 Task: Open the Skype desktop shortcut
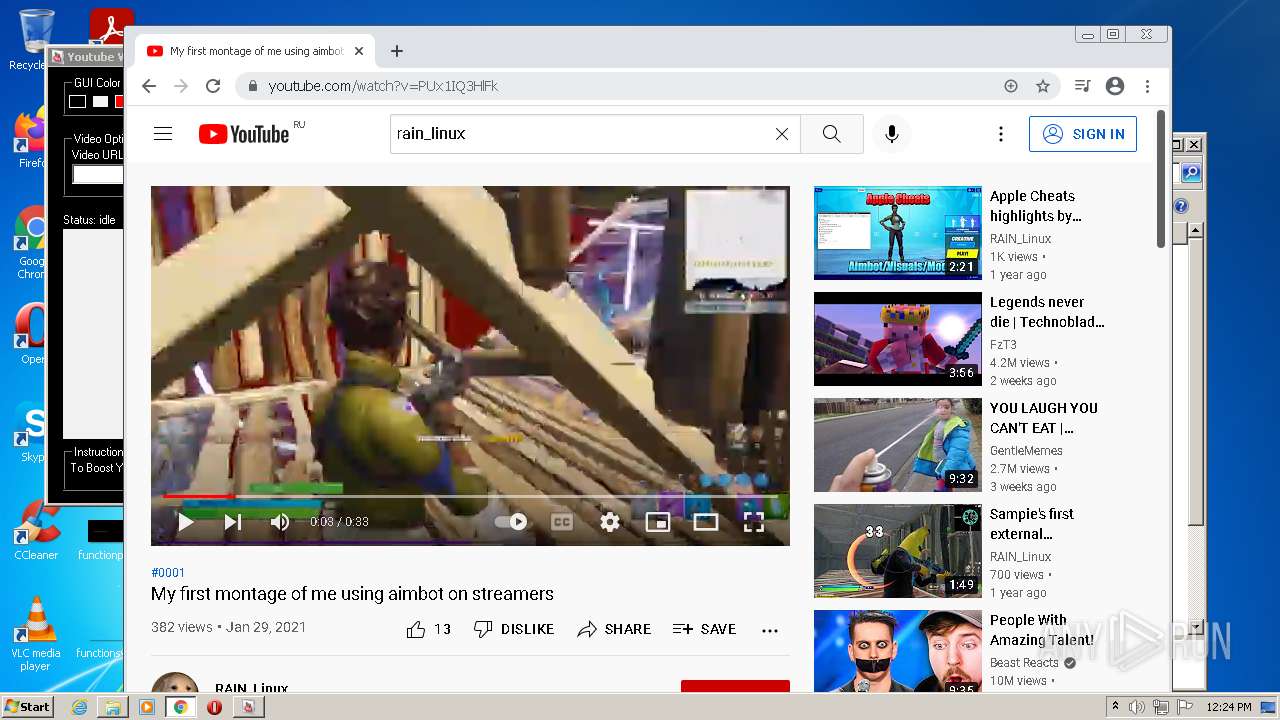[x=34, y=433]
